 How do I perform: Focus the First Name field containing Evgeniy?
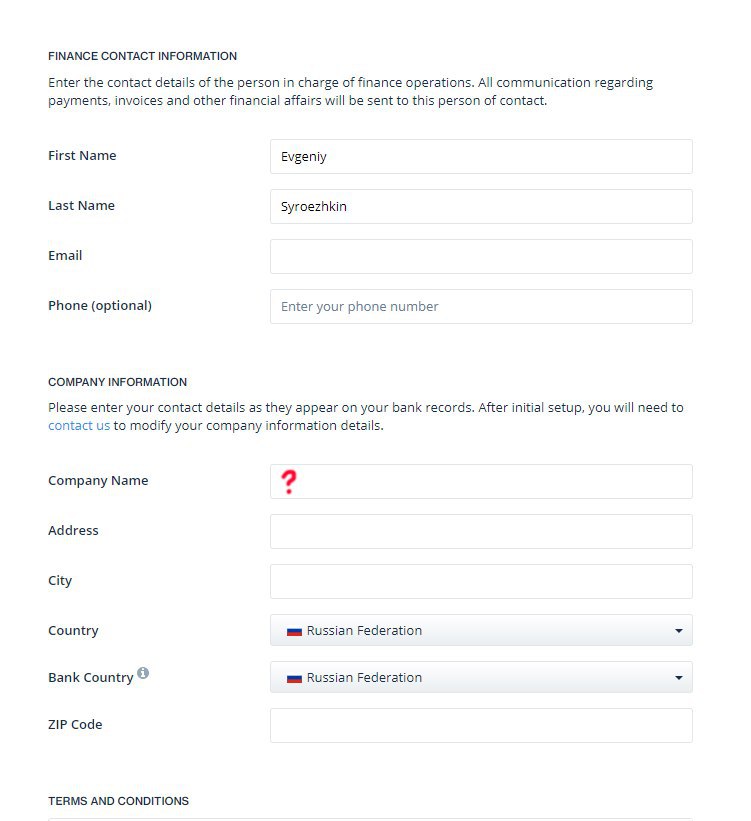coord(480,156)
